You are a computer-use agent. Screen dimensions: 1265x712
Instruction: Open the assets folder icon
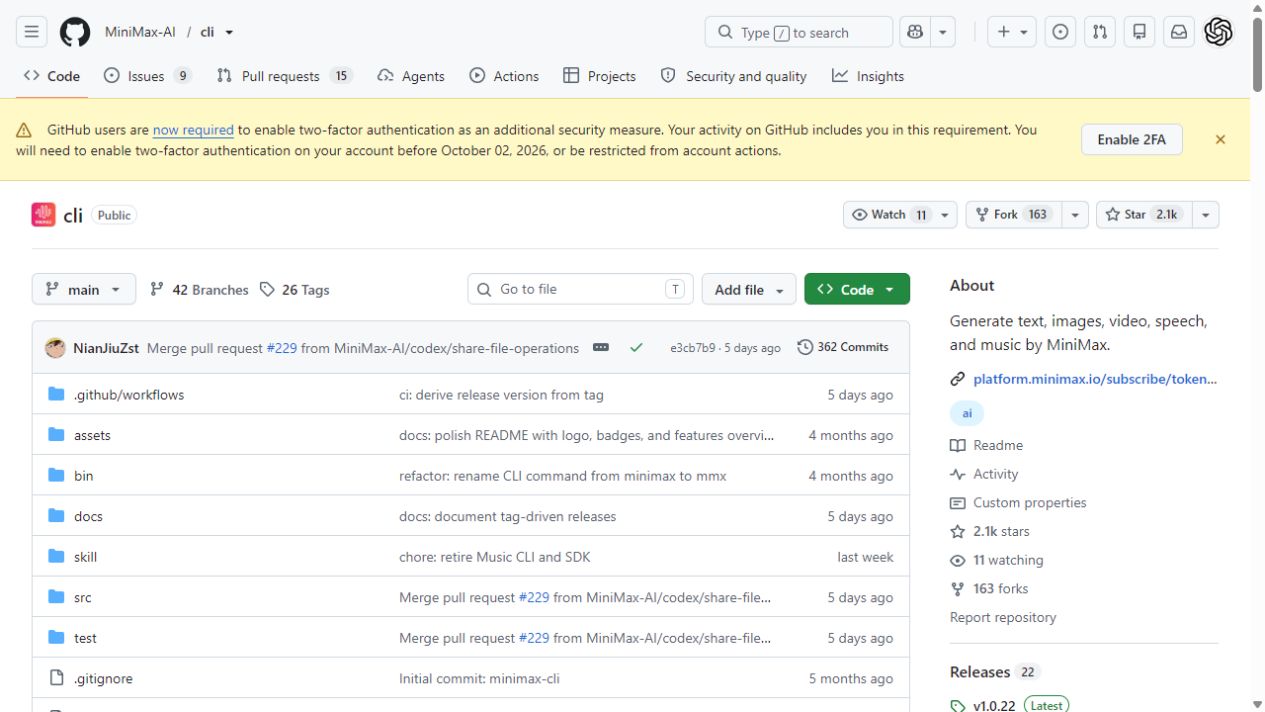coord(56,435)
